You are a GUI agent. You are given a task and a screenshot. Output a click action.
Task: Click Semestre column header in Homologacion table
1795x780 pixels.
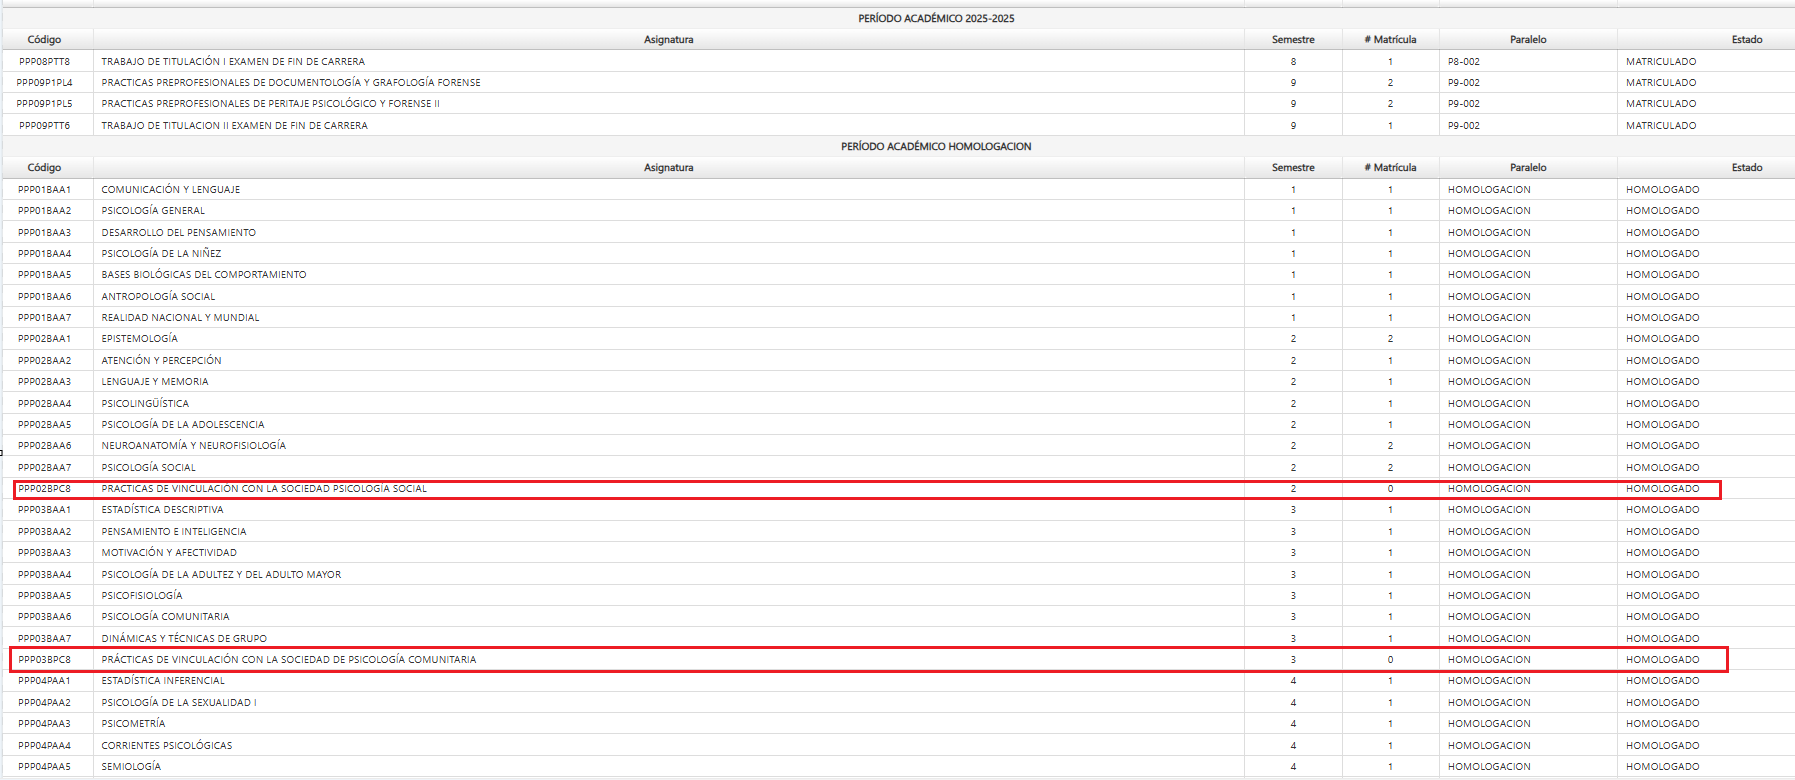[1293, 168]
